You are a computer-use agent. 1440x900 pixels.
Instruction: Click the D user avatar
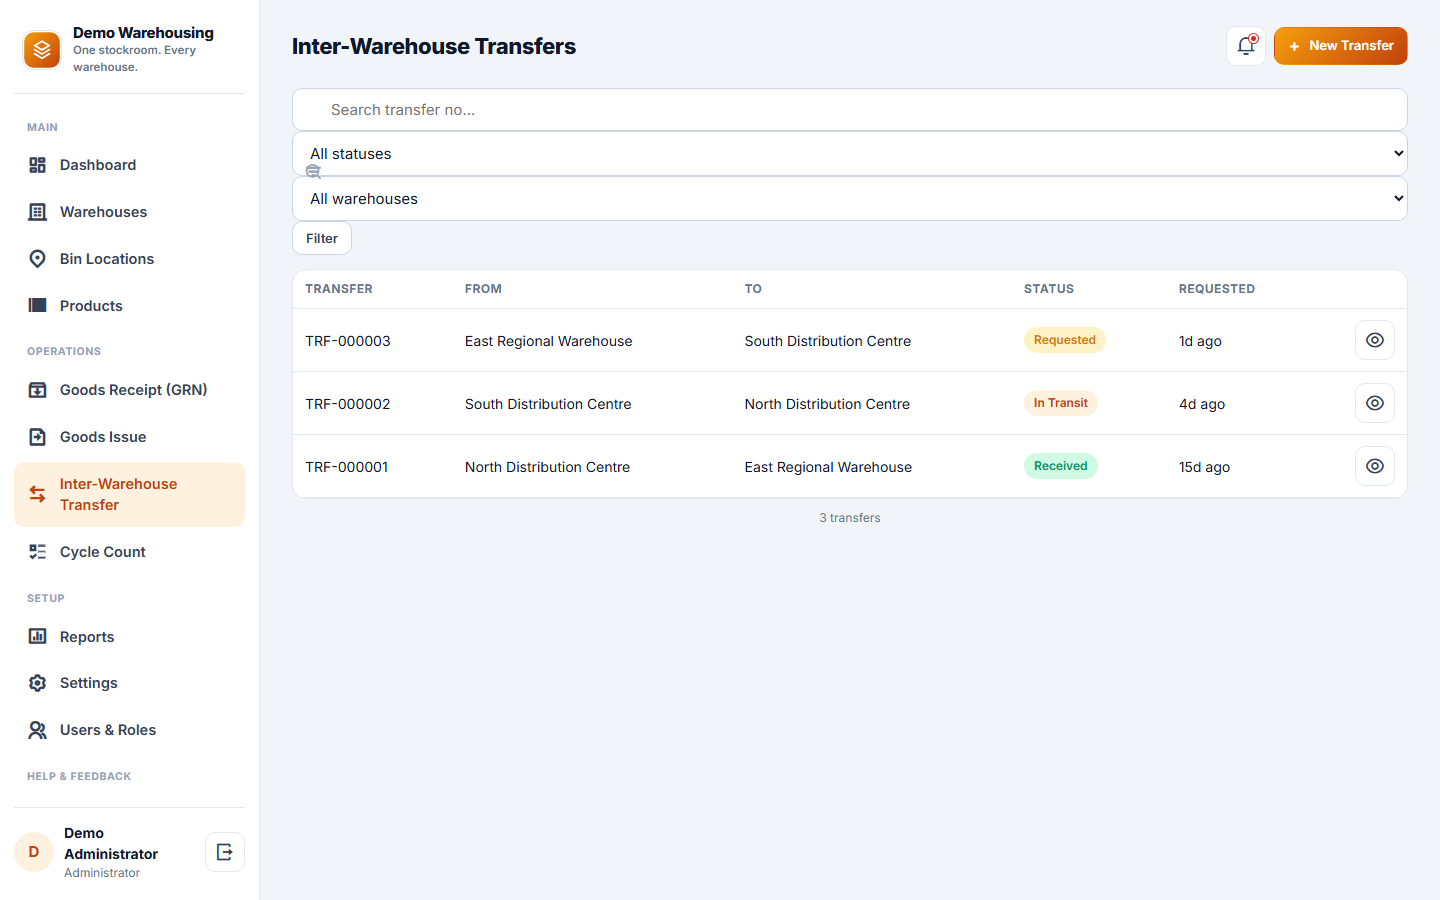click(34, 852)
